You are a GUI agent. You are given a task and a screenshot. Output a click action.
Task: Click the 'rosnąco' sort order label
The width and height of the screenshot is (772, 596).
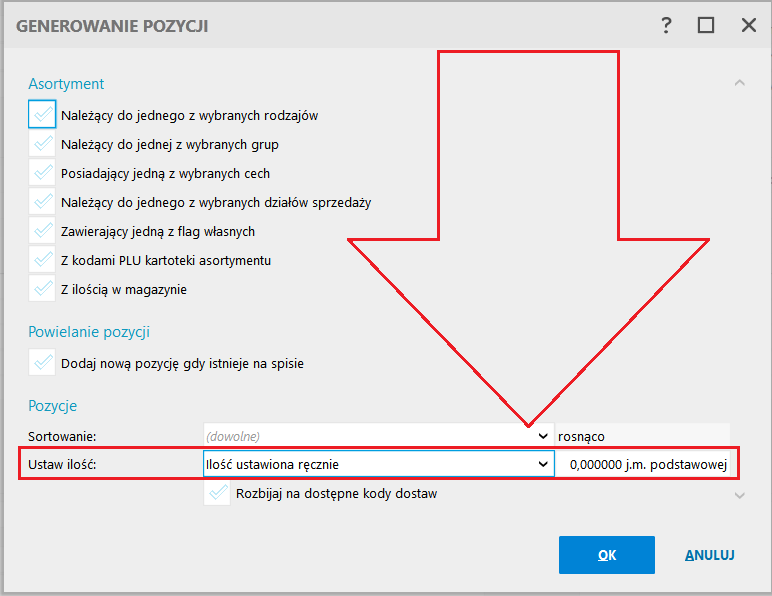581,436
